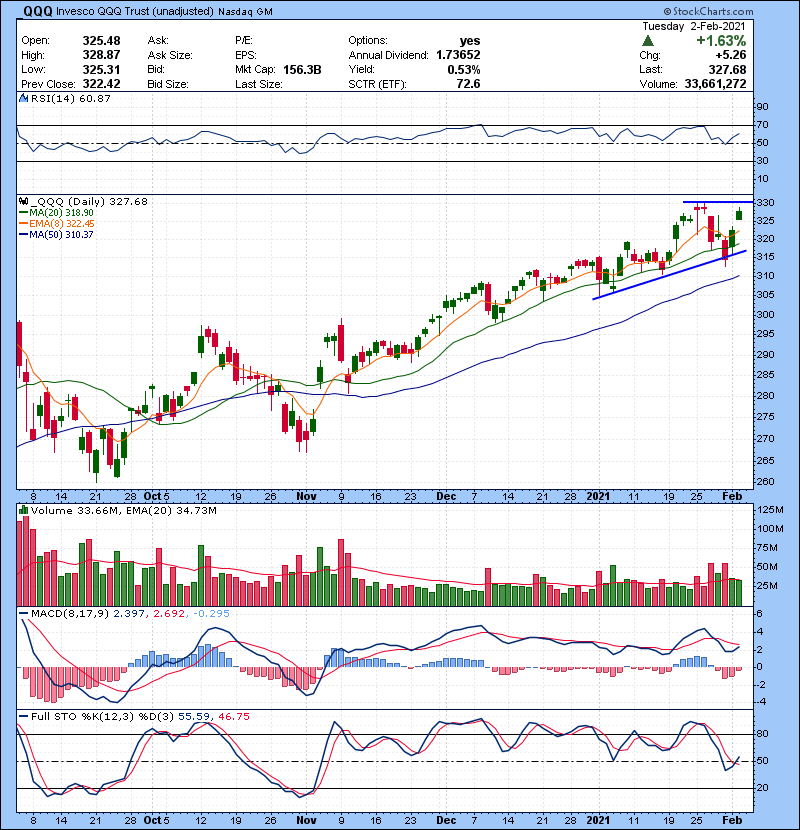Screen dimensions: 800x830
Task: Click the stochastic %D value 46.75
Action: pos(233,716)
